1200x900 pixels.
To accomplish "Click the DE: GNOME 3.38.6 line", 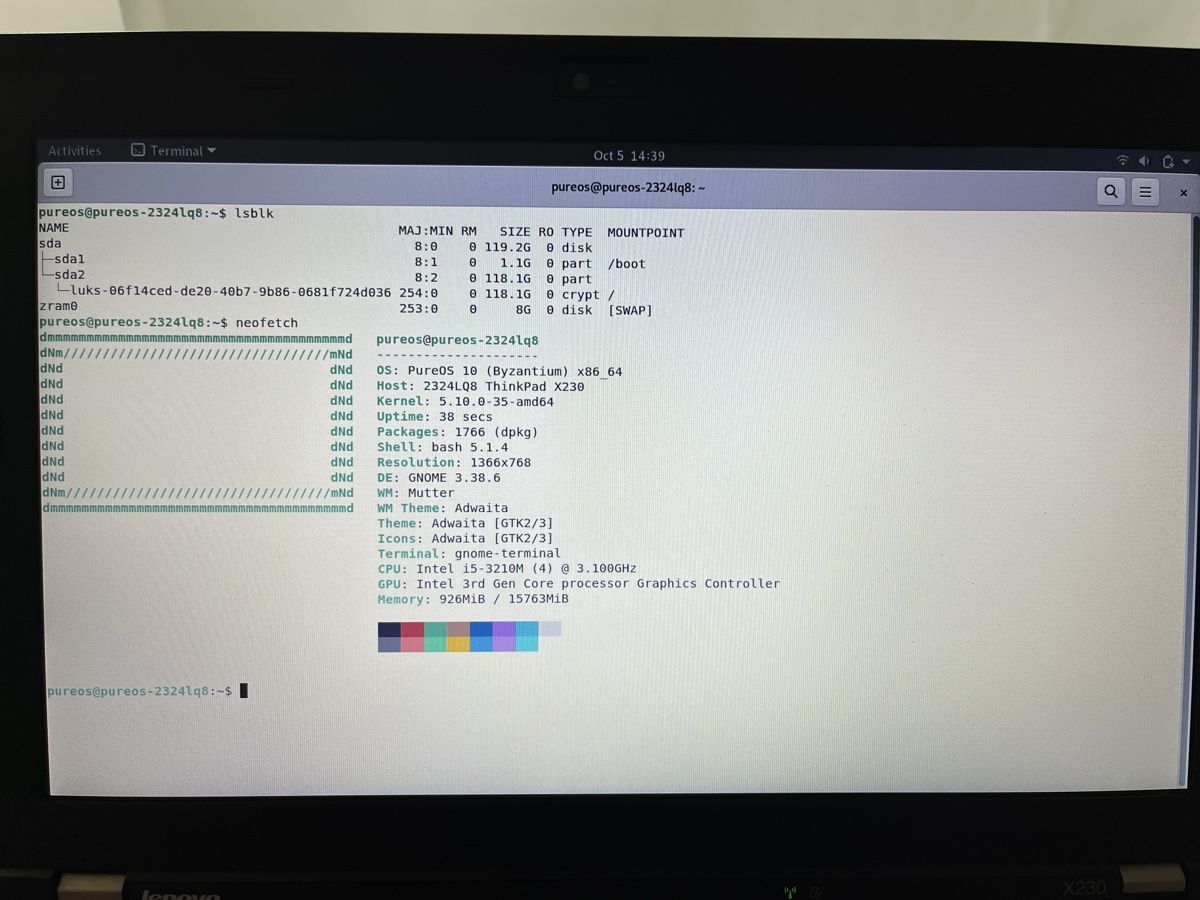I will [438, 478].
